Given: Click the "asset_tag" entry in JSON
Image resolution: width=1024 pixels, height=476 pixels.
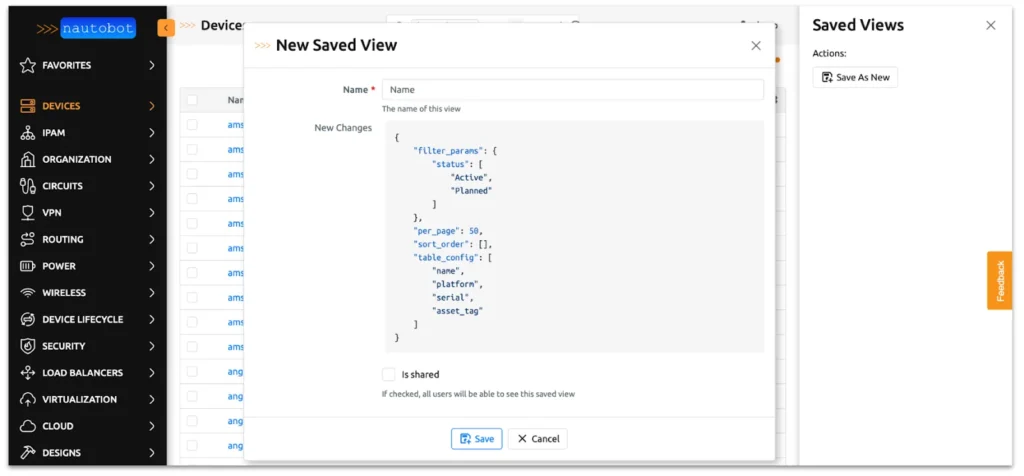Looking at the screenshot, I should coord(457,311).
